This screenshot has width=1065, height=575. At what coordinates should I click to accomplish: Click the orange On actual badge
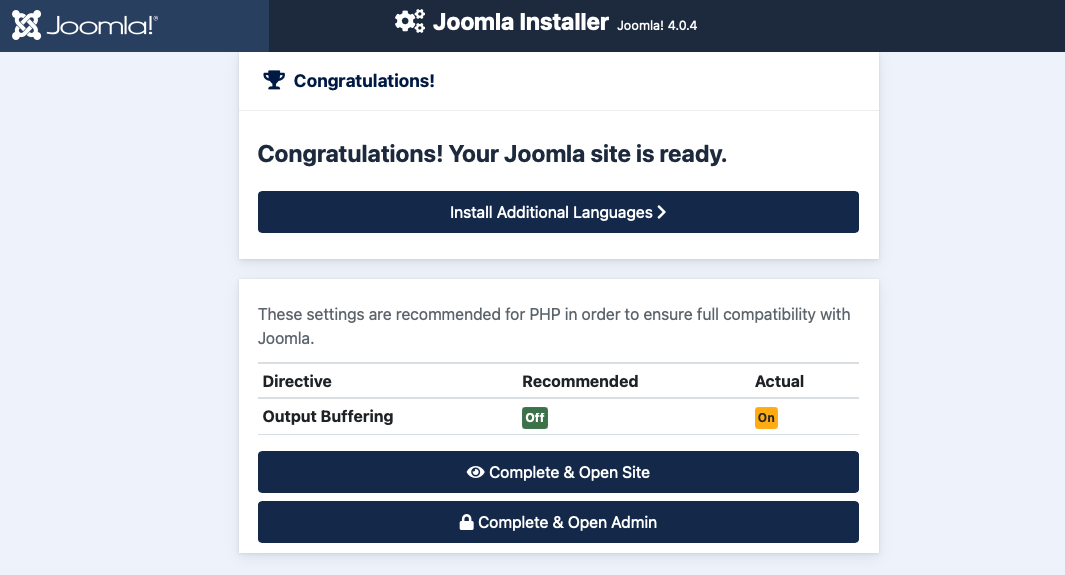point(766,418)
